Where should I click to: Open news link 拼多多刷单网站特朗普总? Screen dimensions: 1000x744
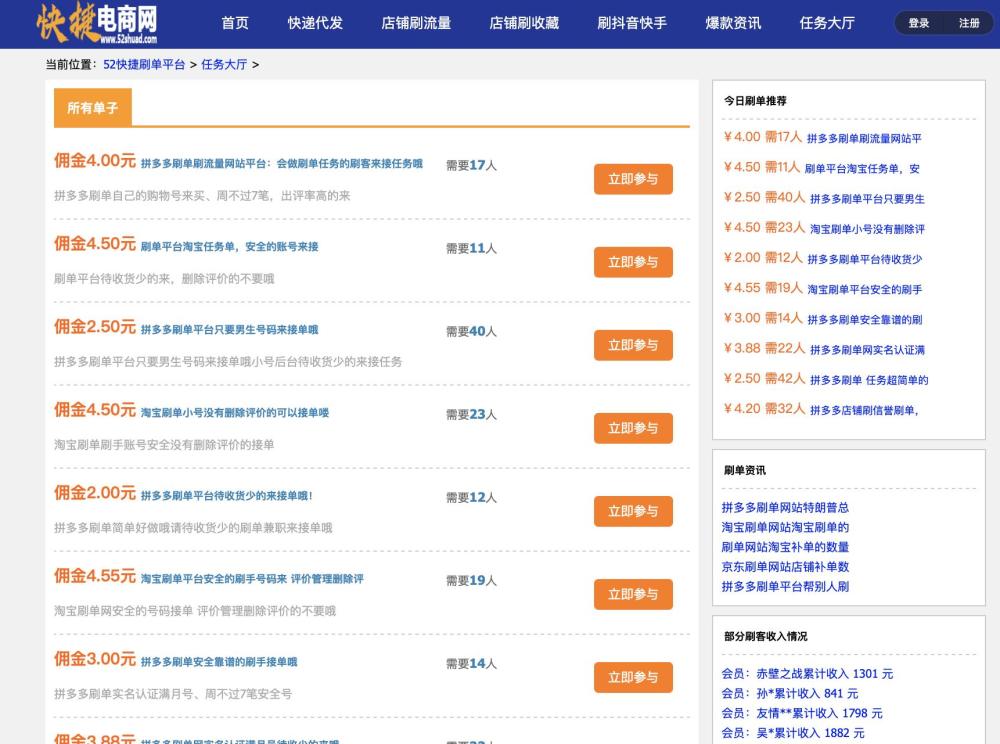coord(785,507)
